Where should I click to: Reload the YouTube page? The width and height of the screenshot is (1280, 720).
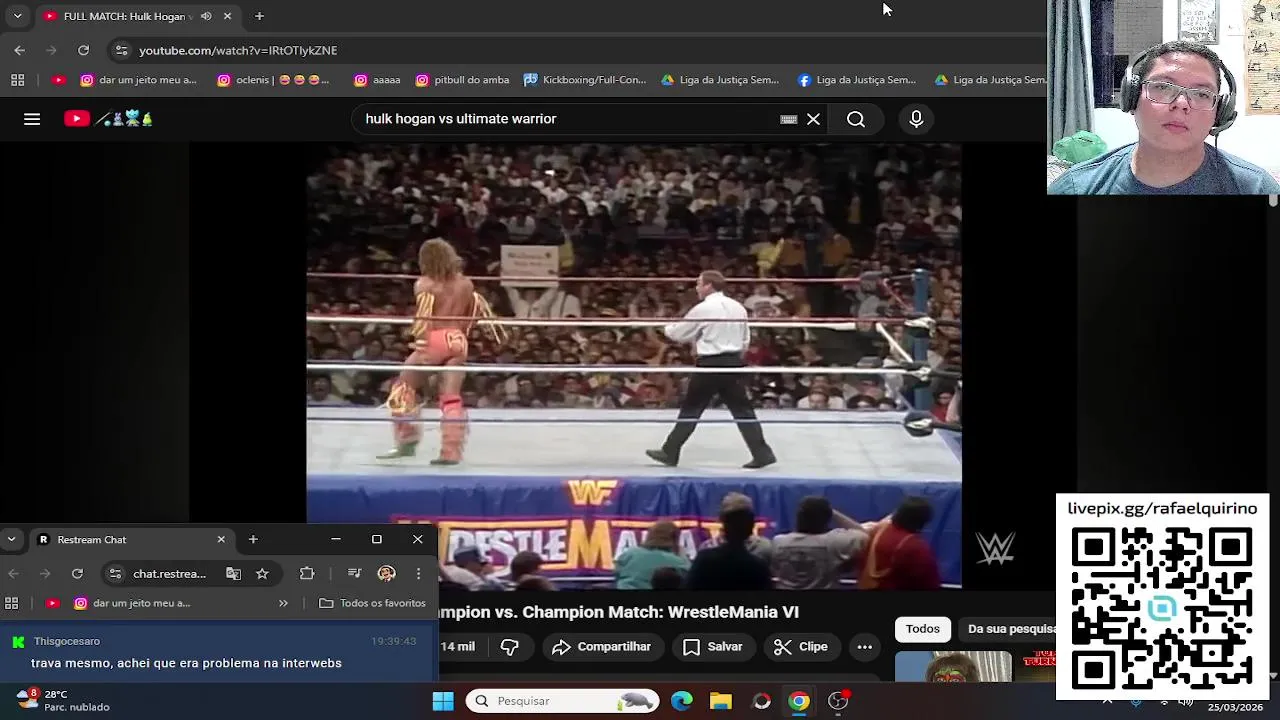coord(83,50)
